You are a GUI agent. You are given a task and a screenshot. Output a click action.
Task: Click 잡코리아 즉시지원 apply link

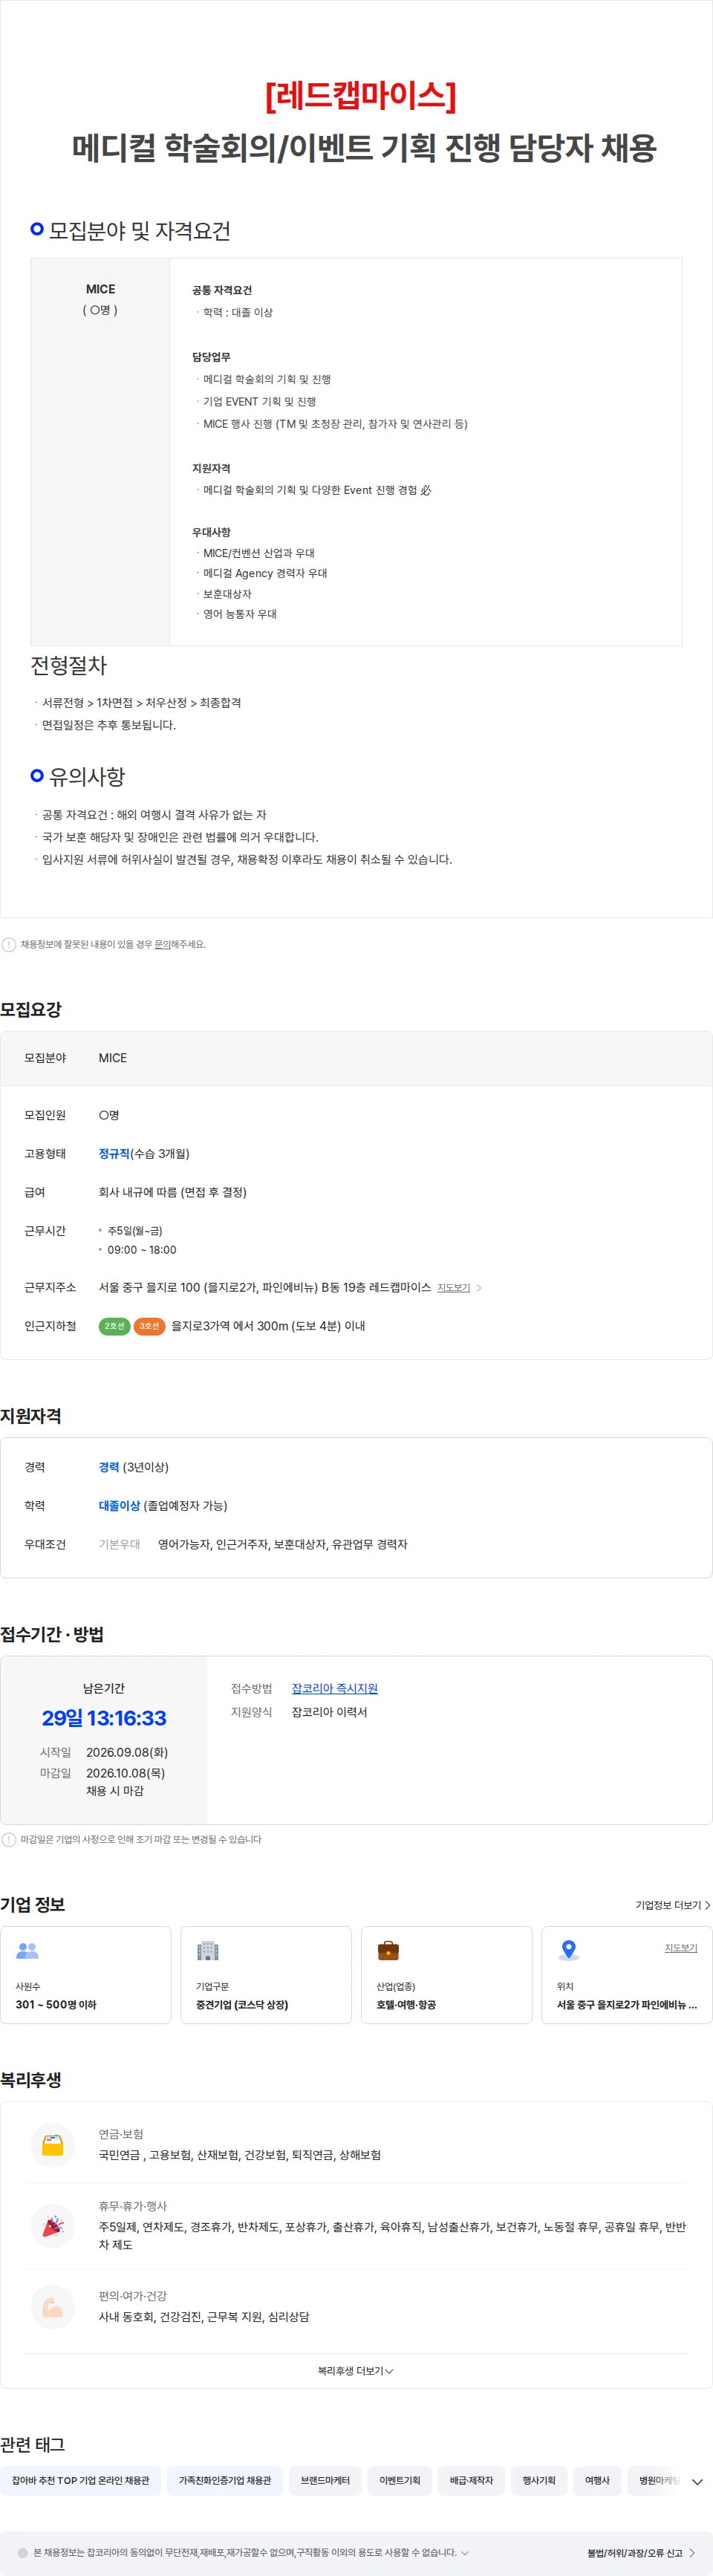pos(334,1688)
